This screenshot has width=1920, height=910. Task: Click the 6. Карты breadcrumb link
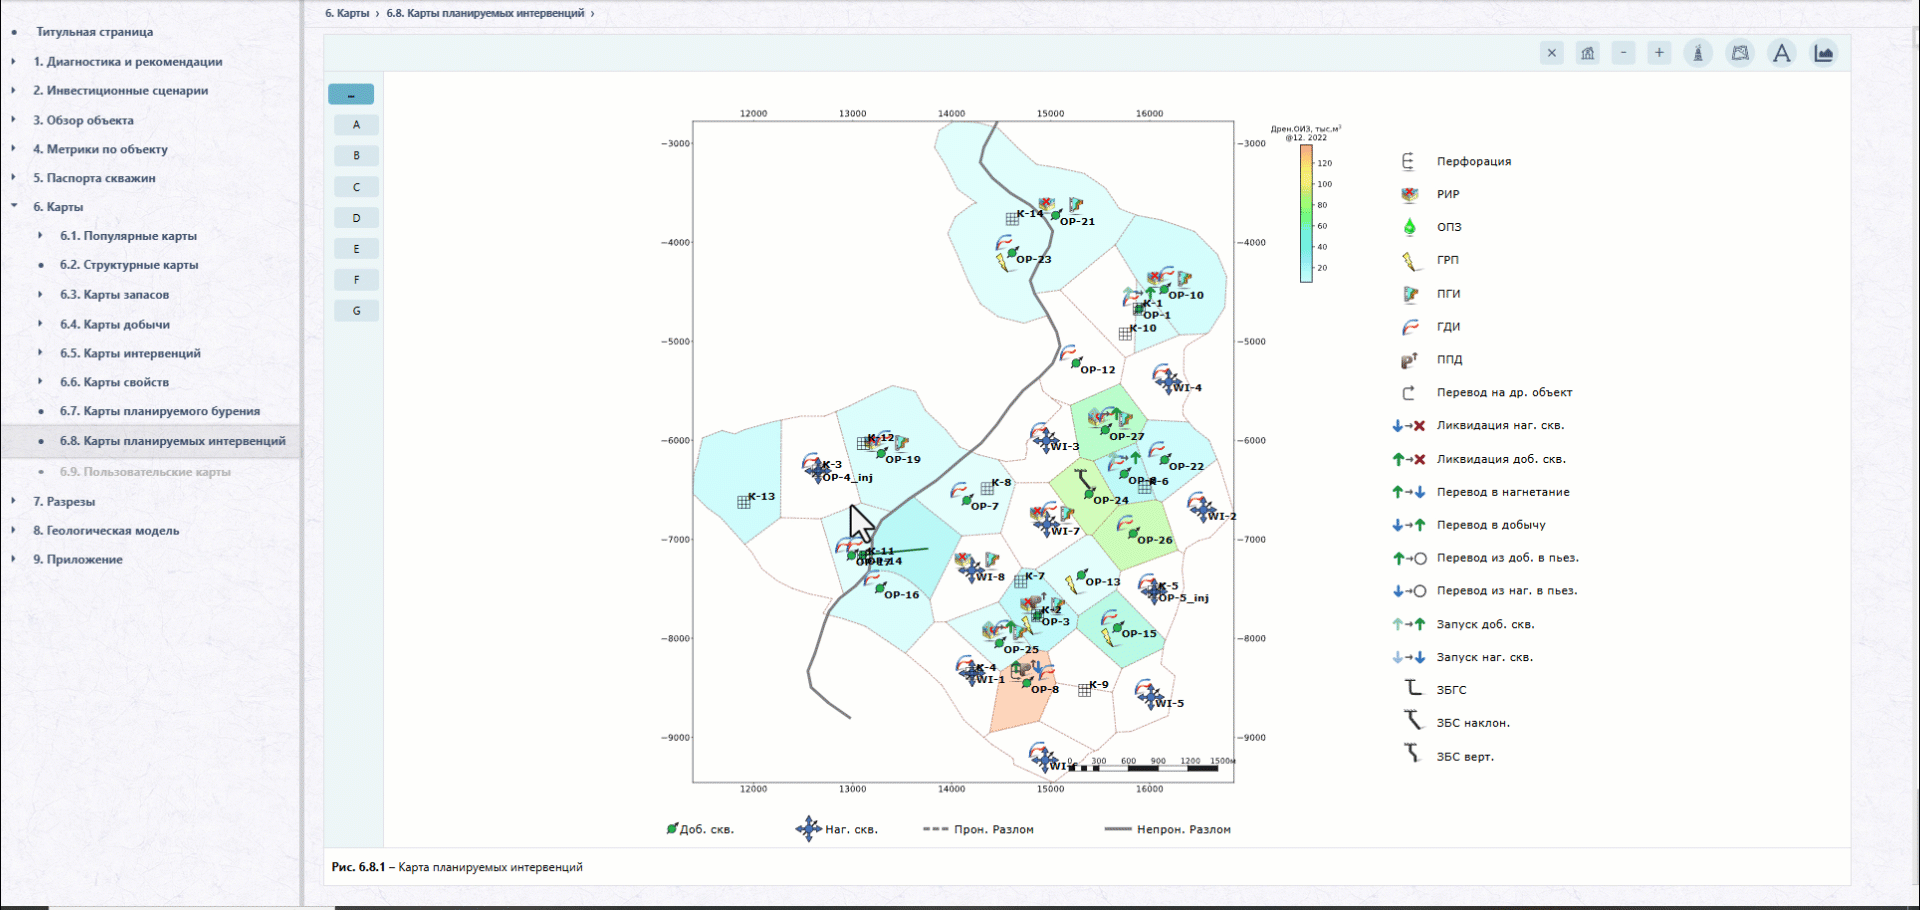click(347, 14)
